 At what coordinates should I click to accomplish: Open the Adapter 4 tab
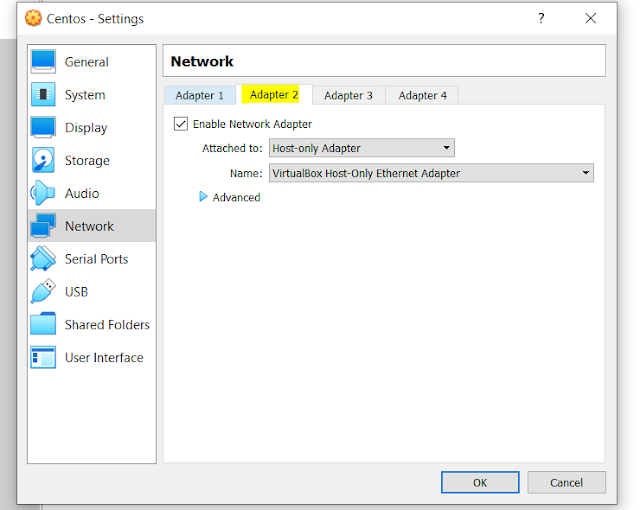(422, 95)
